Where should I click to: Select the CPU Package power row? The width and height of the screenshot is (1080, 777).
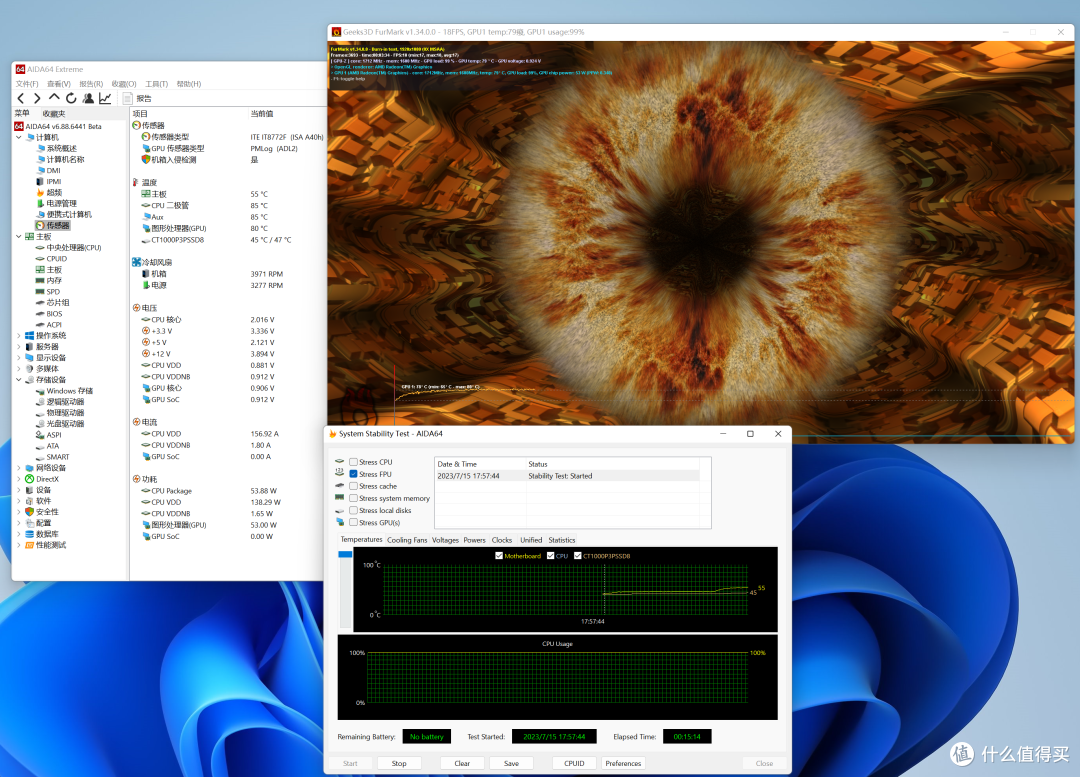pyautogui.click(x=172, y=491)
